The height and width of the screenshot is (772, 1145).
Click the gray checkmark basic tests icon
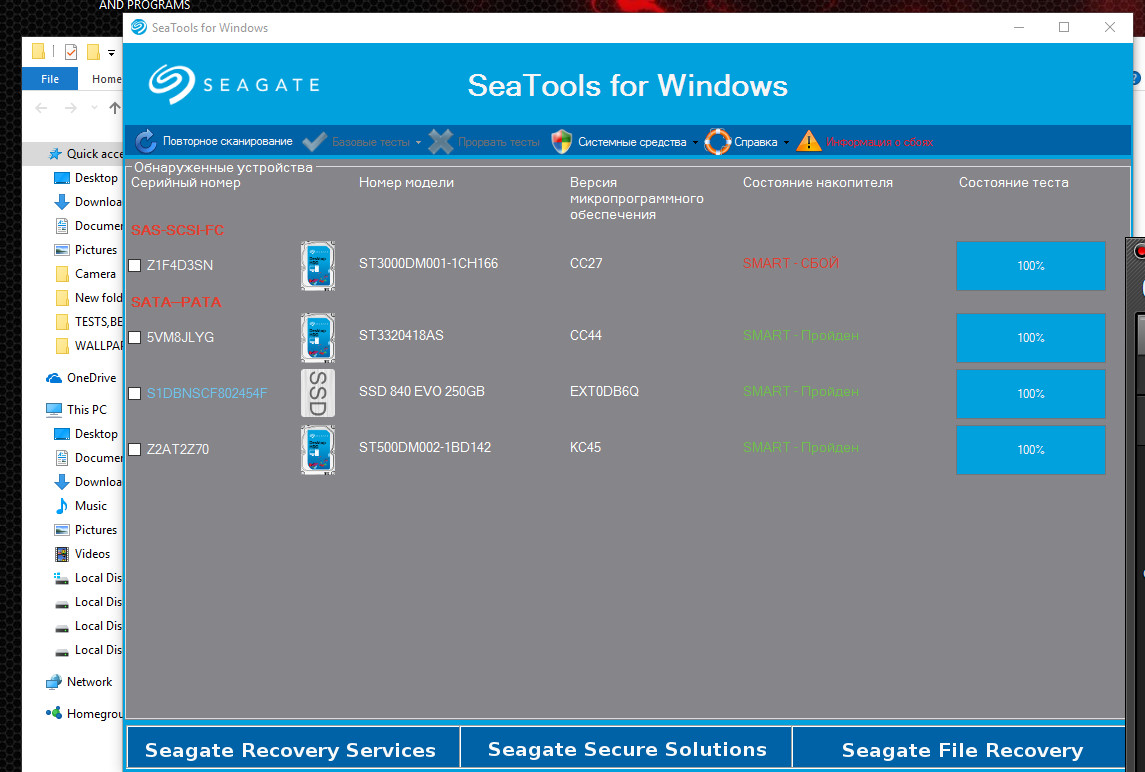[x=315, y=142]
